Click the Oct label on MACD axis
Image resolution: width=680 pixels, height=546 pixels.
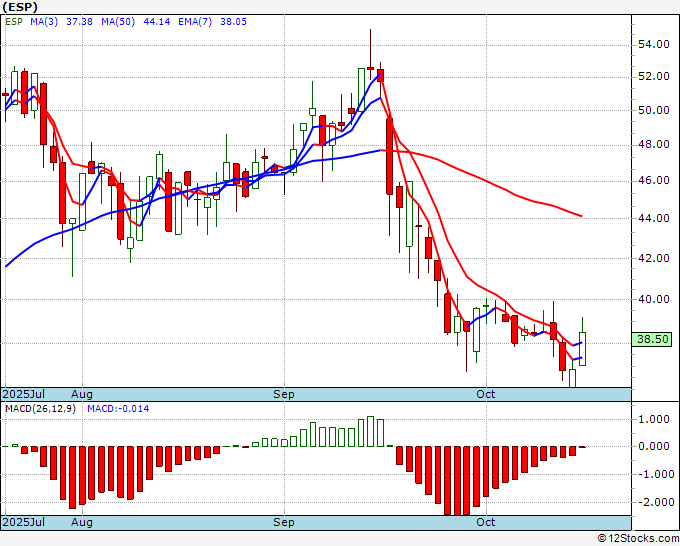tap(485, 522)
